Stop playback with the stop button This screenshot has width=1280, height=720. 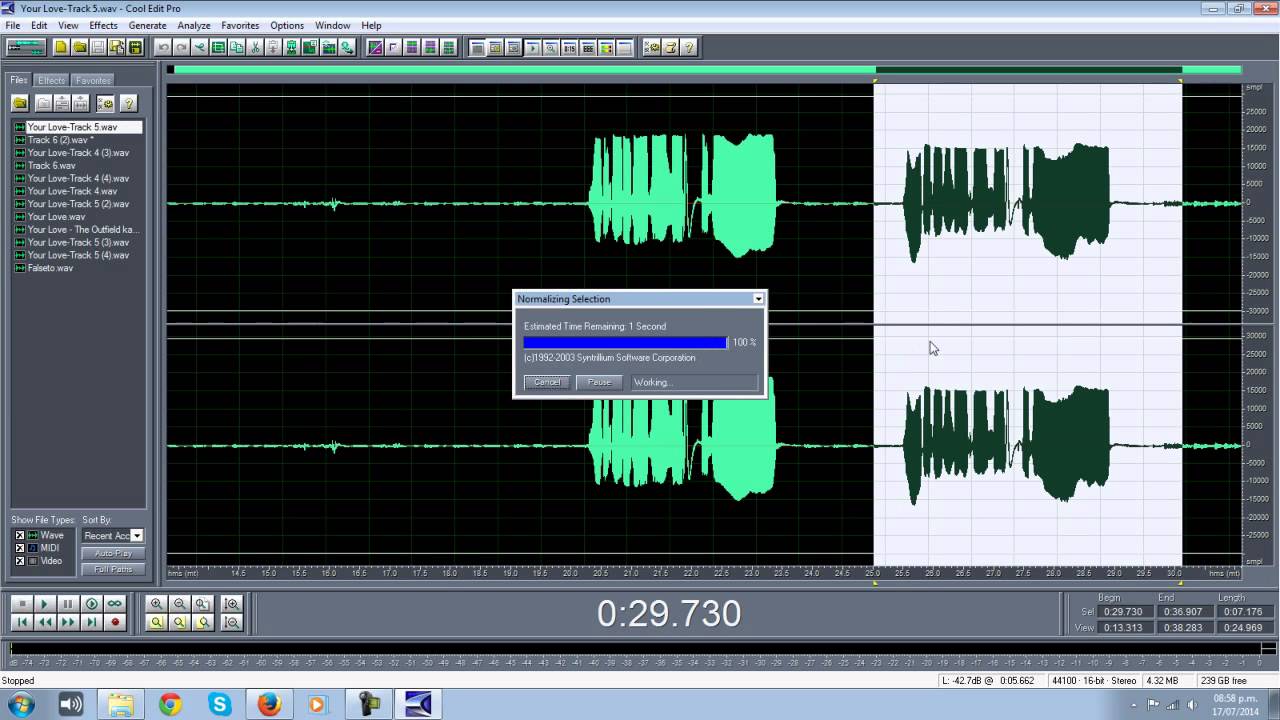click(x=21, y=604)
